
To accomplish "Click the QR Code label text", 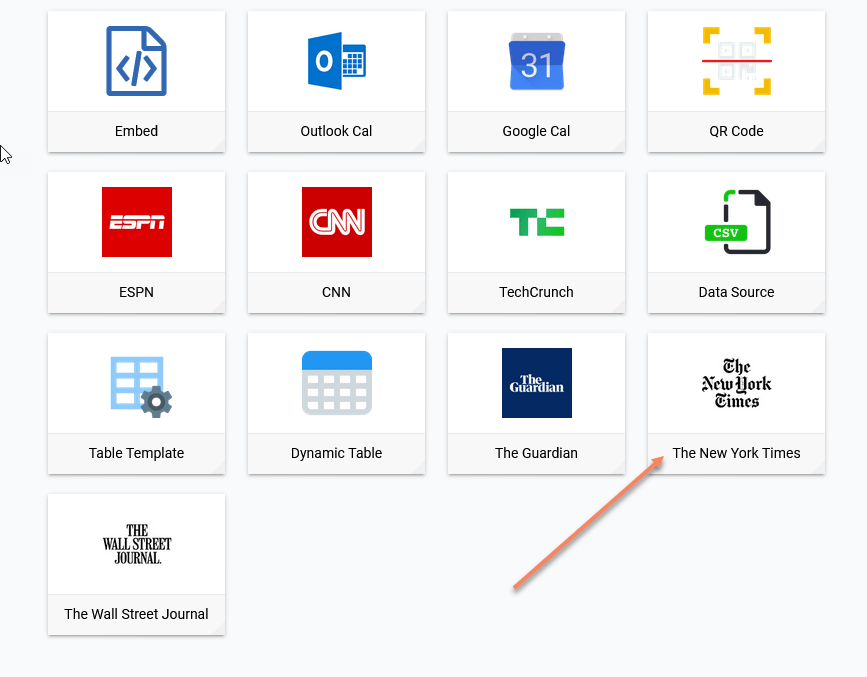I will [x=736, y=131].
